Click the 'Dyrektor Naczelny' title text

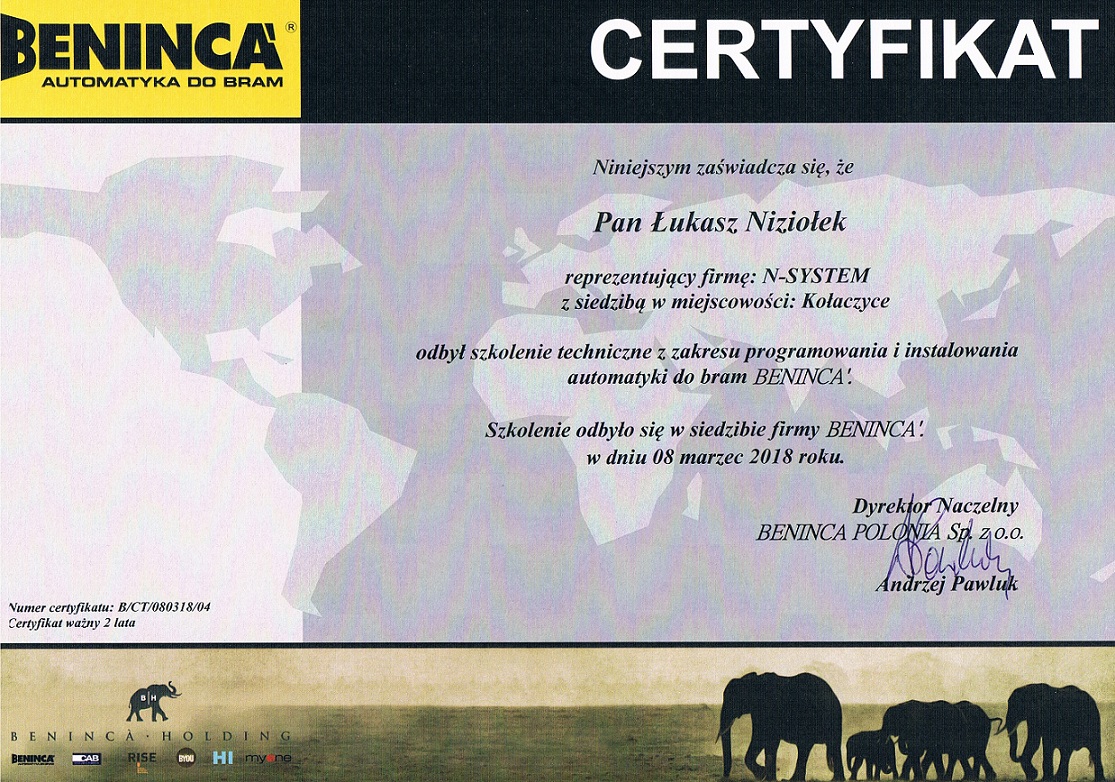tap(935, 506)
